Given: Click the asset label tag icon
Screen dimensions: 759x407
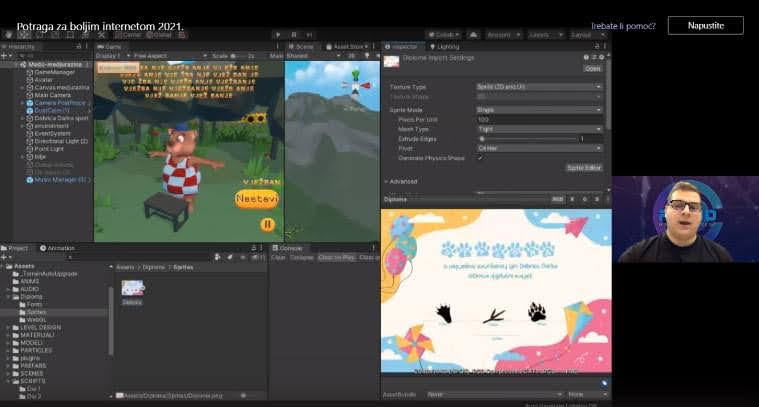Looking at the screenshot, I should click(x=604, y=384).
